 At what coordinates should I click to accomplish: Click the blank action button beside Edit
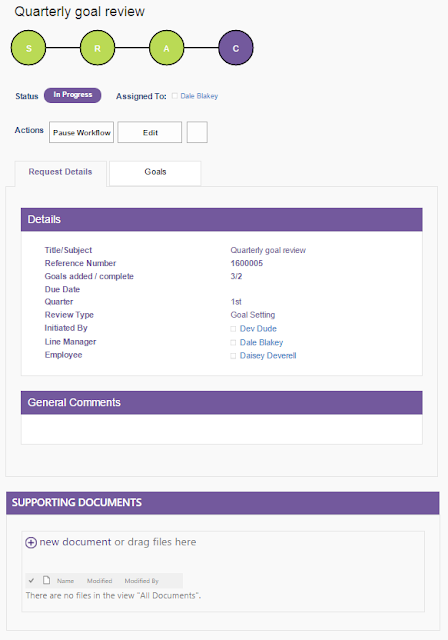(197, 132)
